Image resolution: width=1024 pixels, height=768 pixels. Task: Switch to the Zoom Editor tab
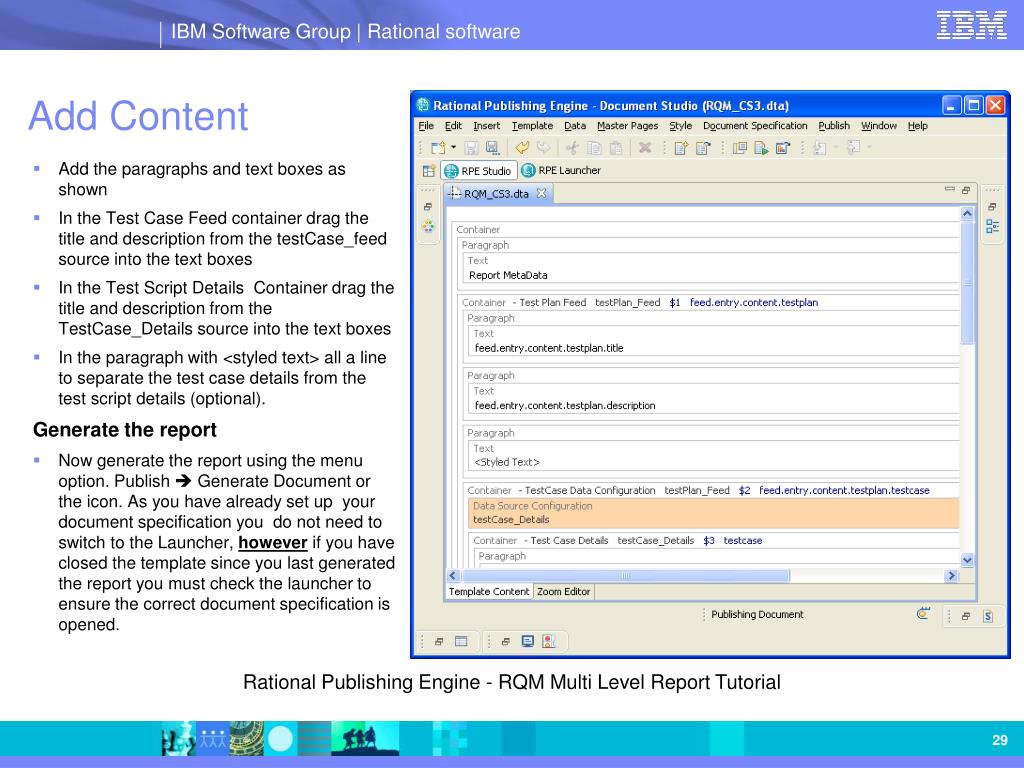pos(563,591)
